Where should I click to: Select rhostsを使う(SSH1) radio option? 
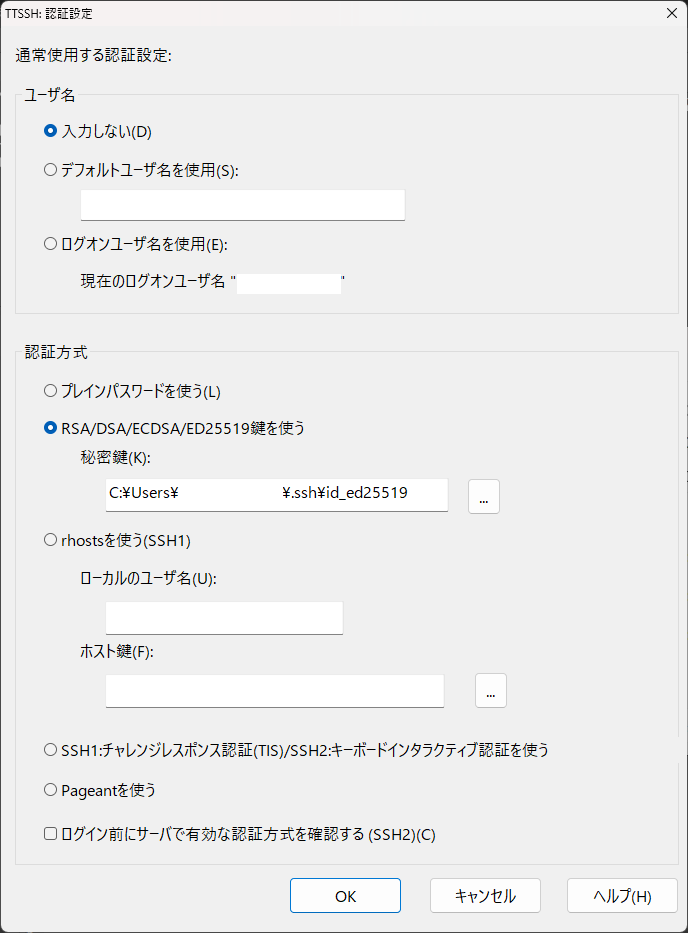(51, 540)
